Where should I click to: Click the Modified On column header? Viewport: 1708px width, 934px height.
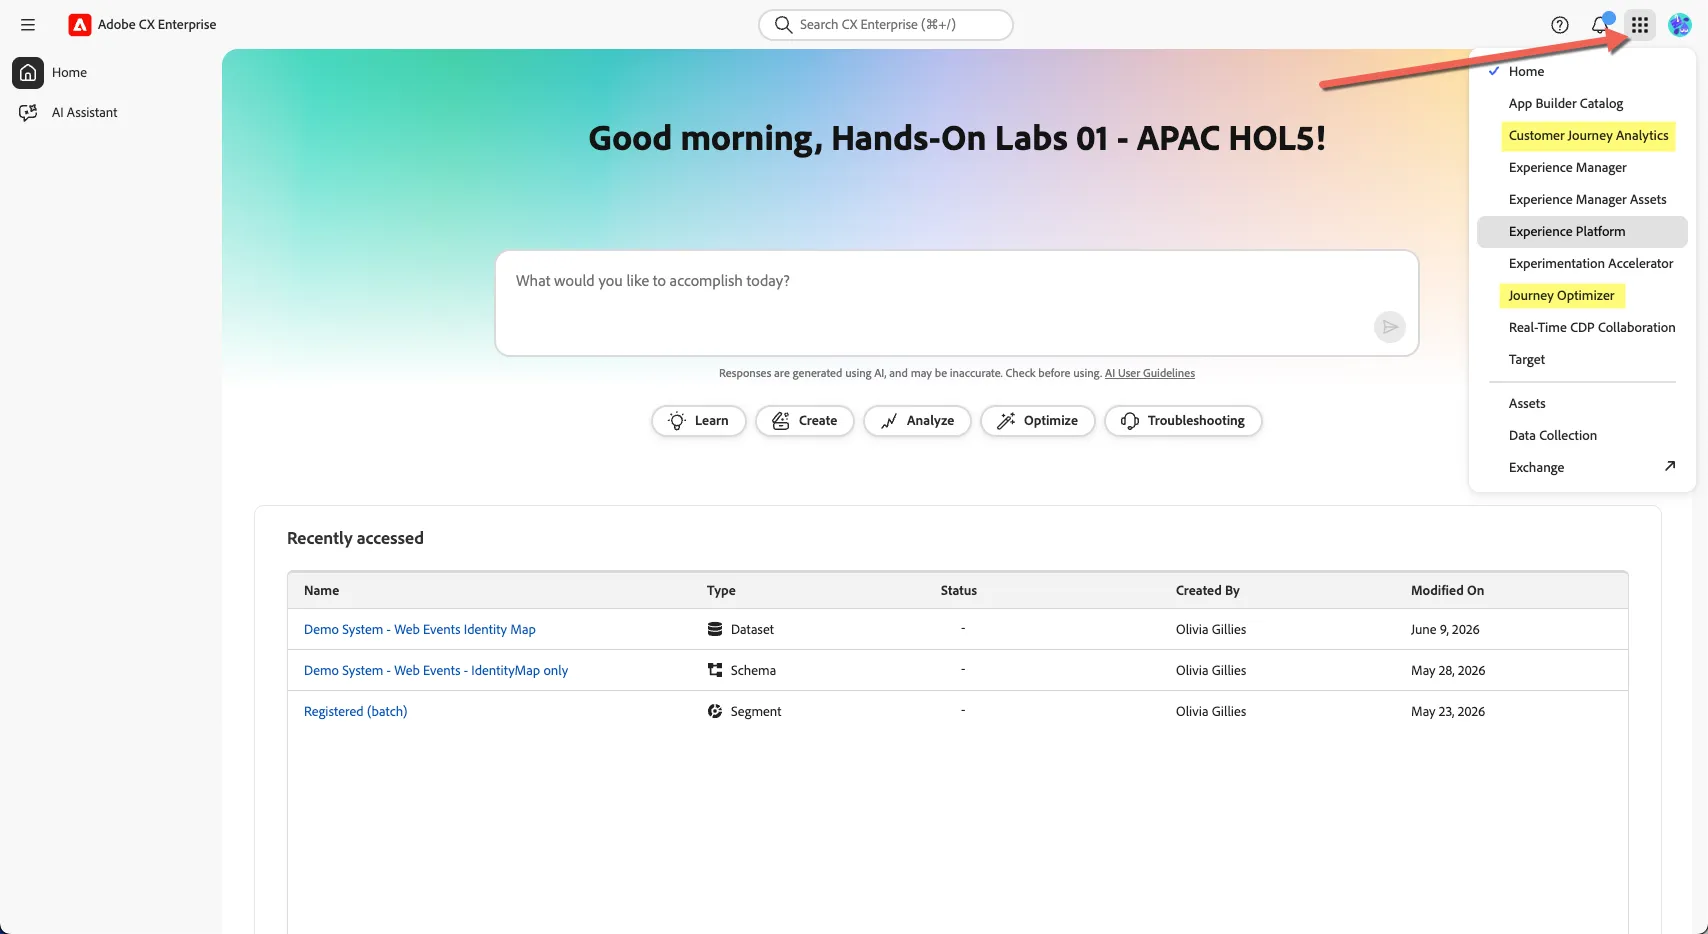(x=1447, y=590)
